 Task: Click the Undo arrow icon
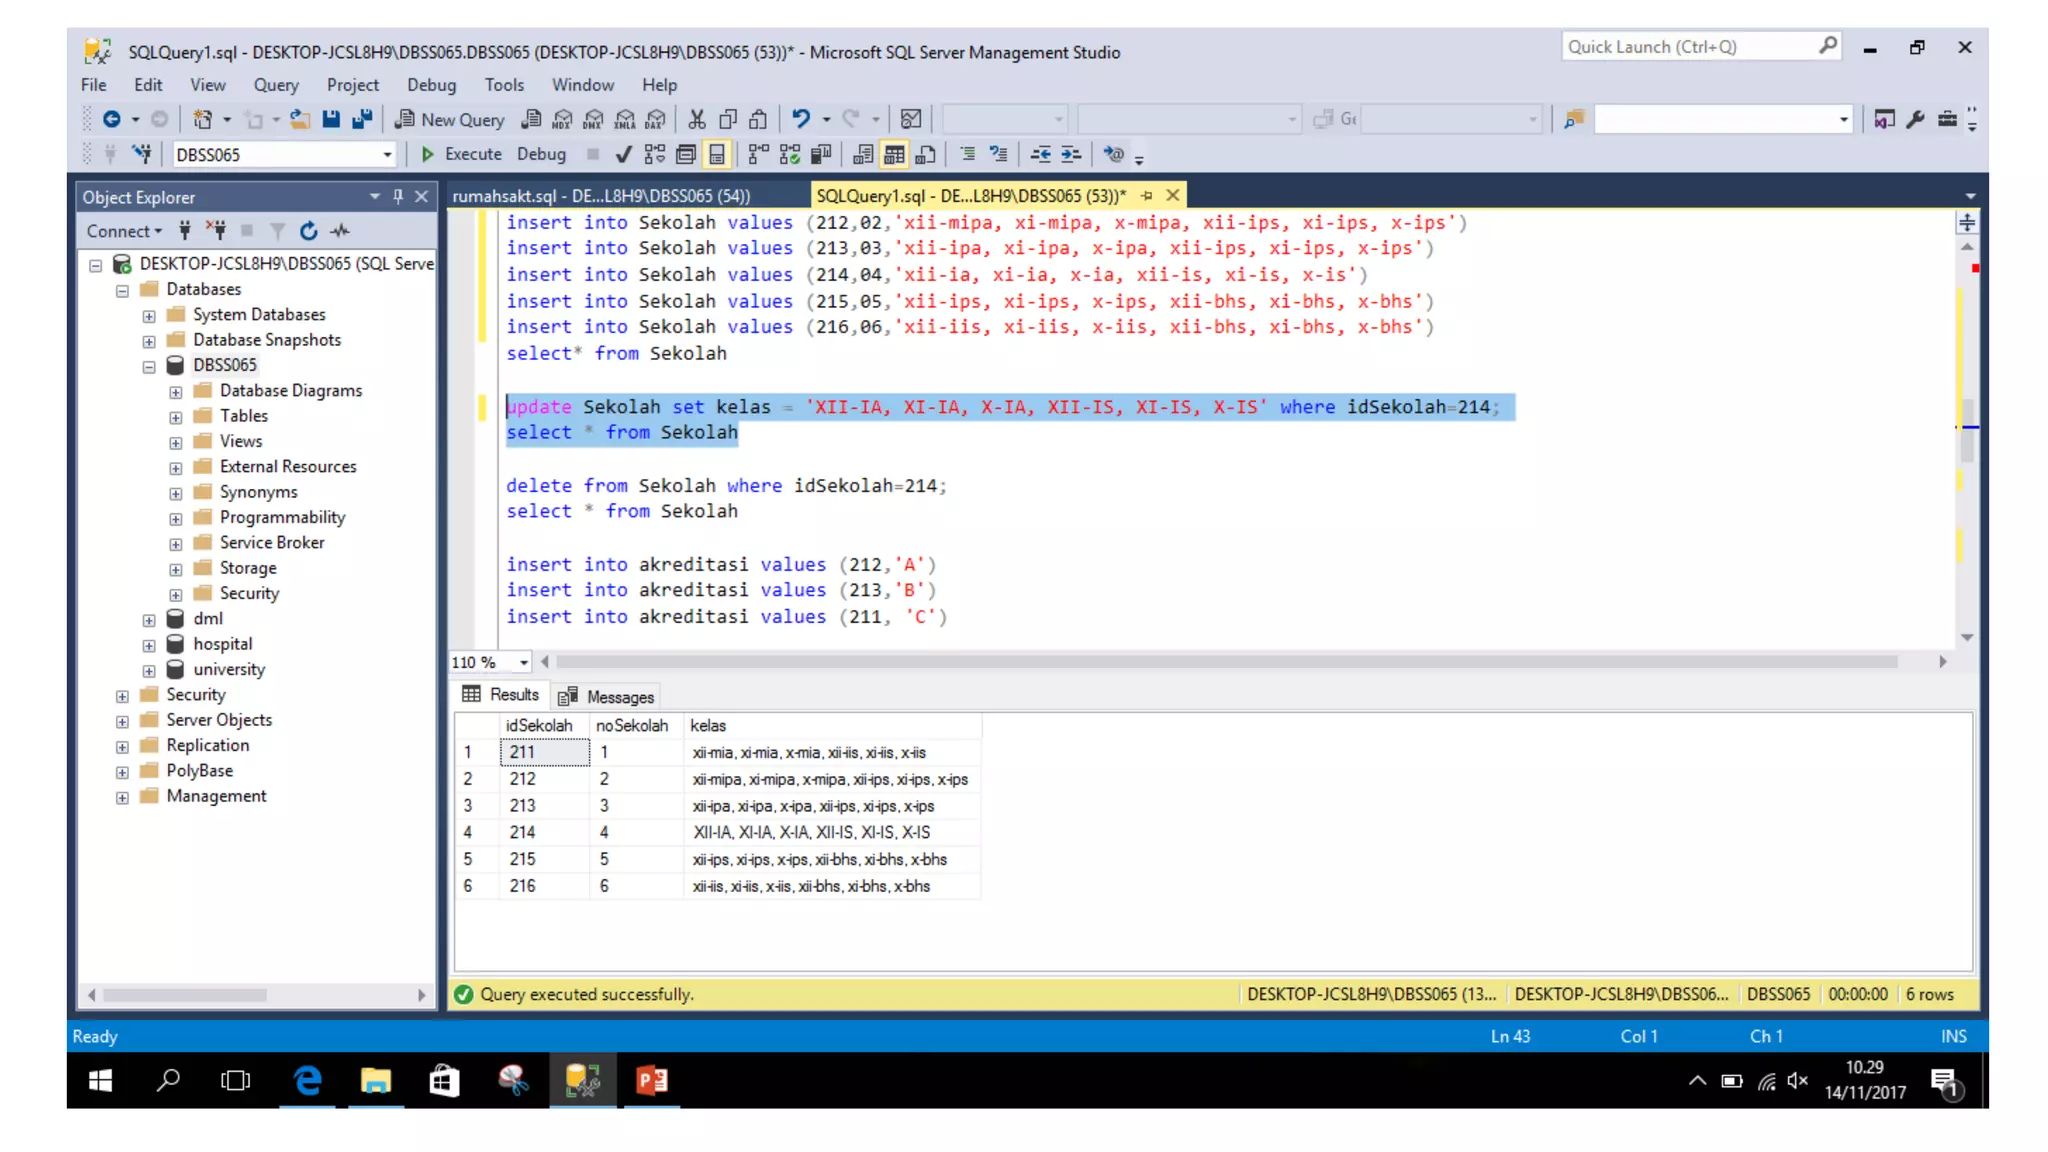pos(801,120)
